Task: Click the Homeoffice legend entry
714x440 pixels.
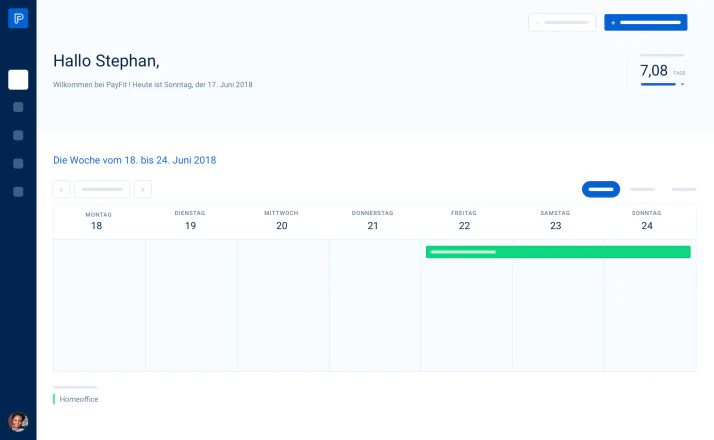Action: point(76,399)
